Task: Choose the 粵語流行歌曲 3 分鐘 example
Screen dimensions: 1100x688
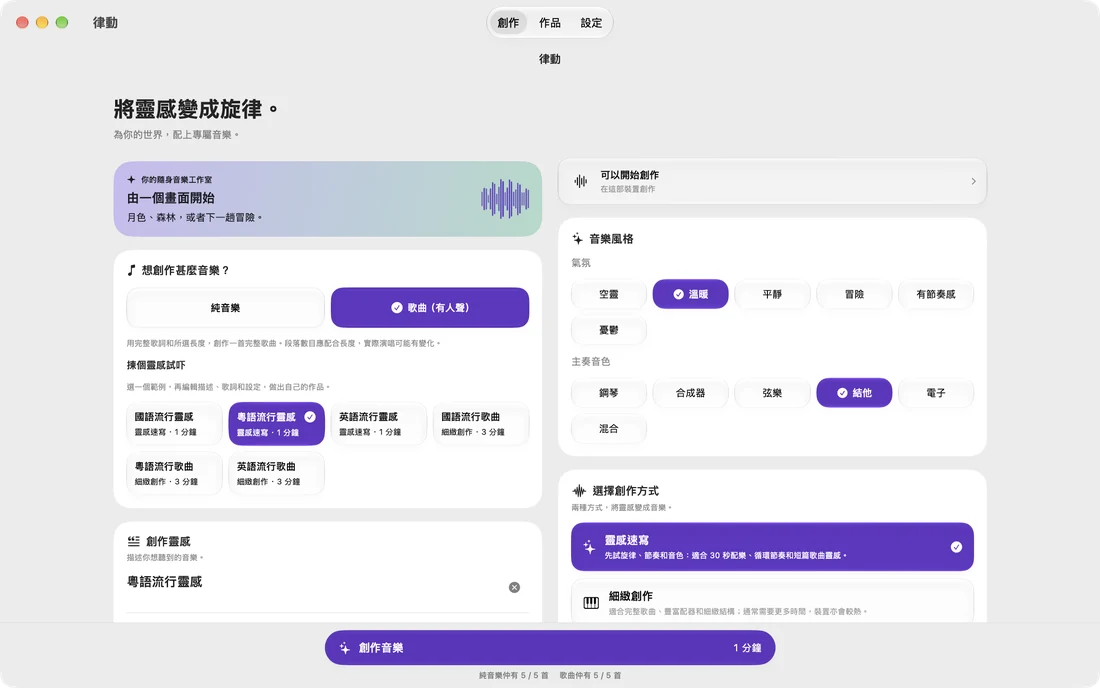Action: point(174,473)
